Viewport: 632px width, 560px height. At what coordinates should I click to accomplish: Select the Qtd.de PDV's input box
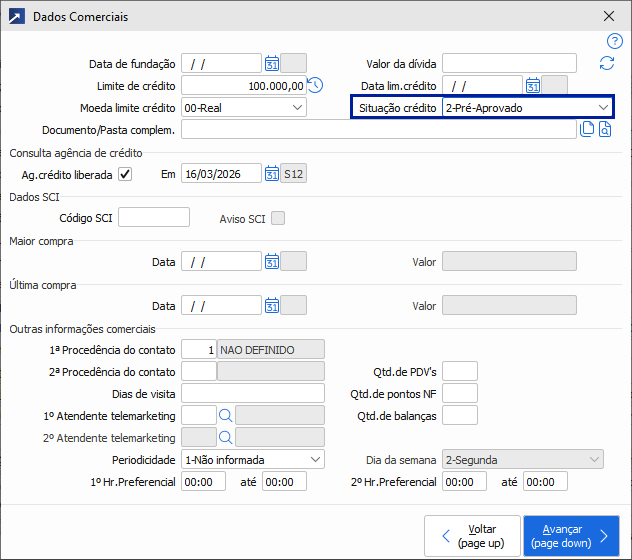pos(460,371)
